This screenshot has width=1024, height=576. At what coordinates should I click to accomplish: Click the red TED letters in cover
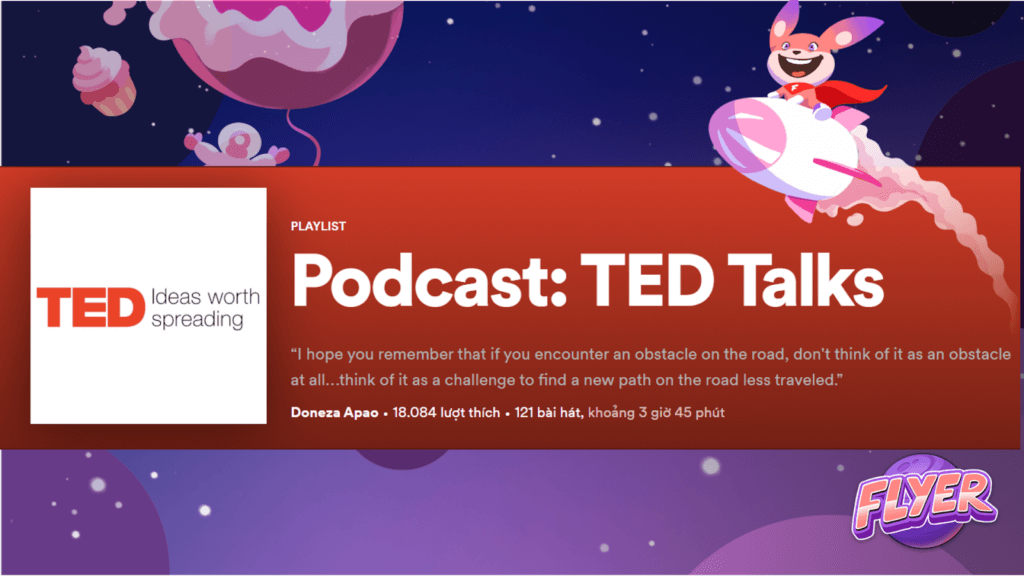(x=86, y=308)
